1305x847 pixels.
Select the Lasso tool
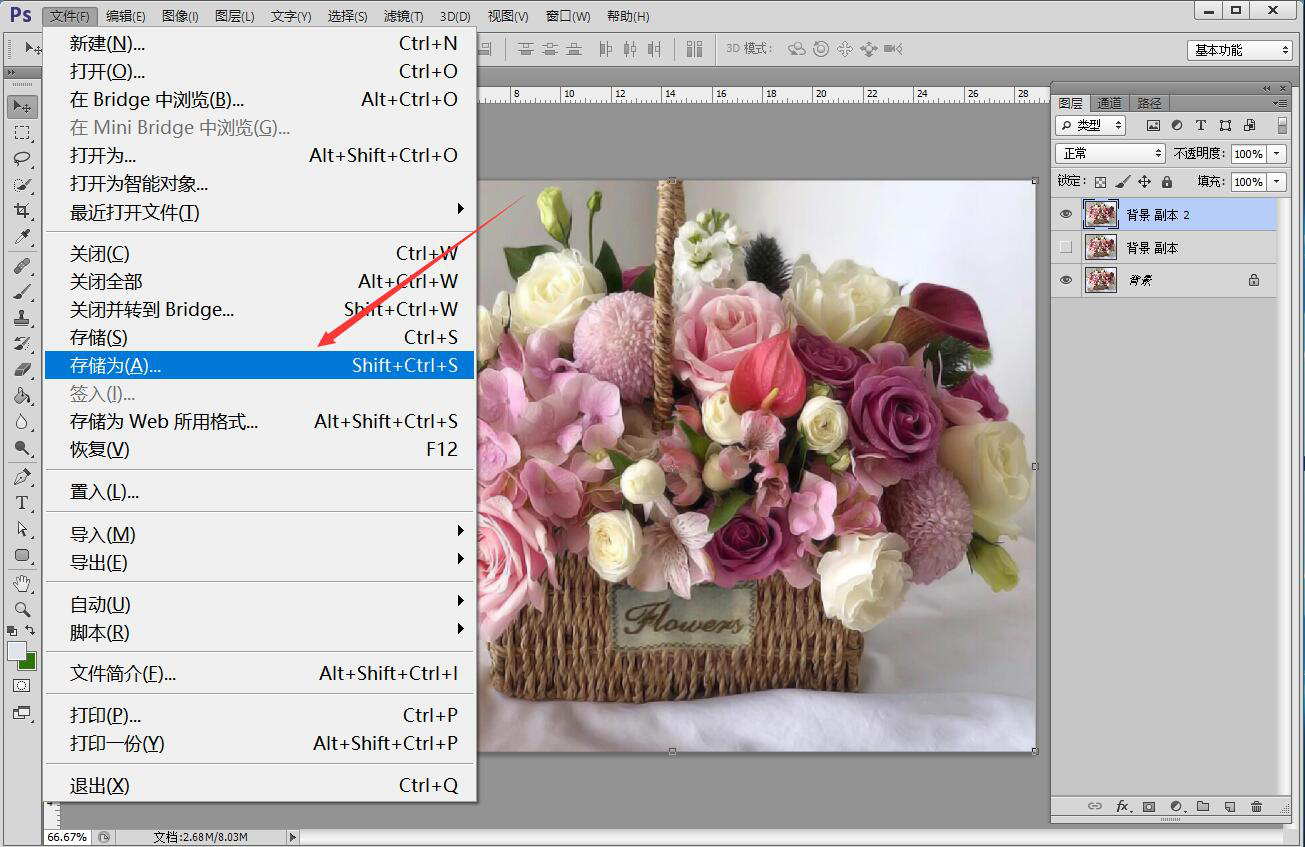tap(22, 159)
